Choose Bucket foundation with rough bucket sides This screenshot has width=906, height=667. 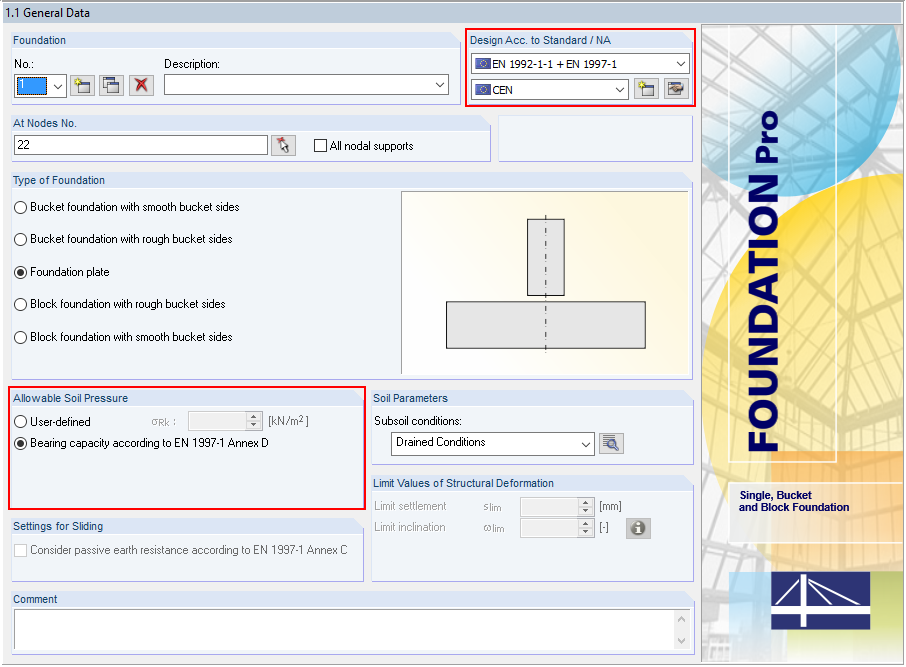click(x=20, y=239)
